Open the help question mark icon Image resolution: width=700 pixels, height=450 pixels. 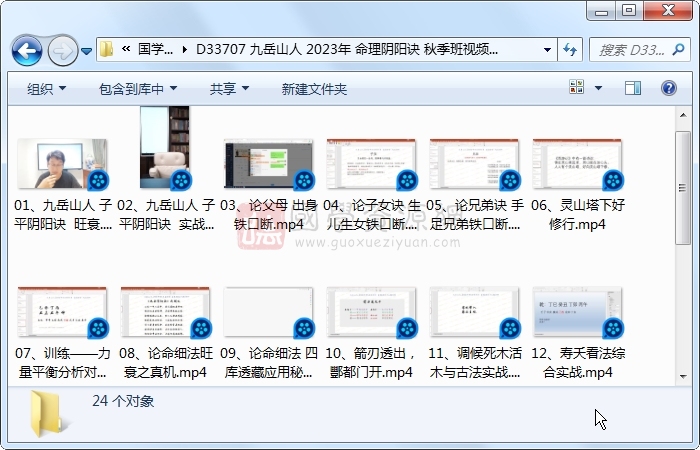[667, 89]
